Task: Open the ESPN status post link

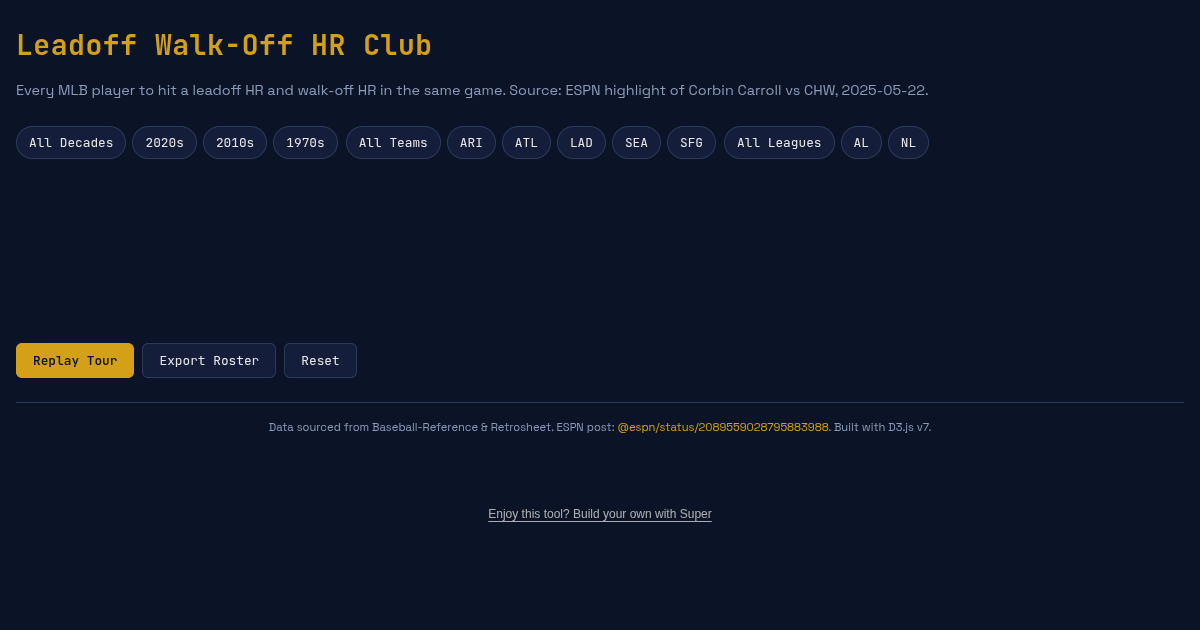Action: pos(723,427)
